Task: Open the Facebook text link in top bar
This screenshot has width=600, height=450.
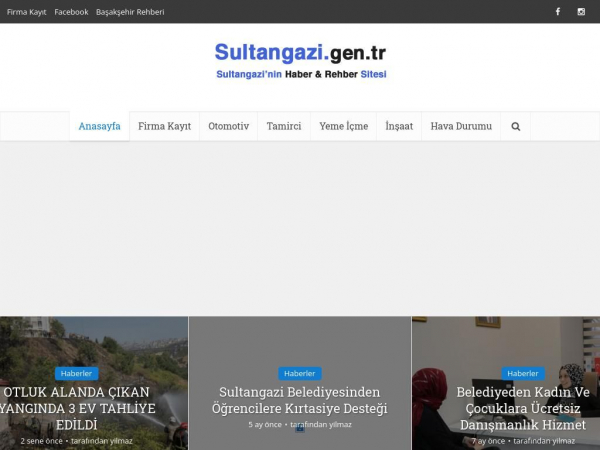Action: tap(71, 12)
